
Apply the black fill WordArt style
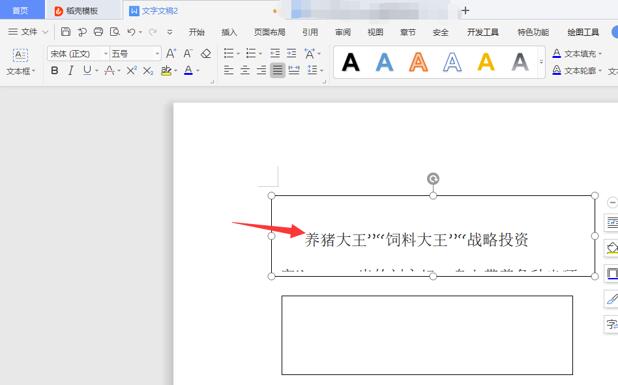click(351, 62)
